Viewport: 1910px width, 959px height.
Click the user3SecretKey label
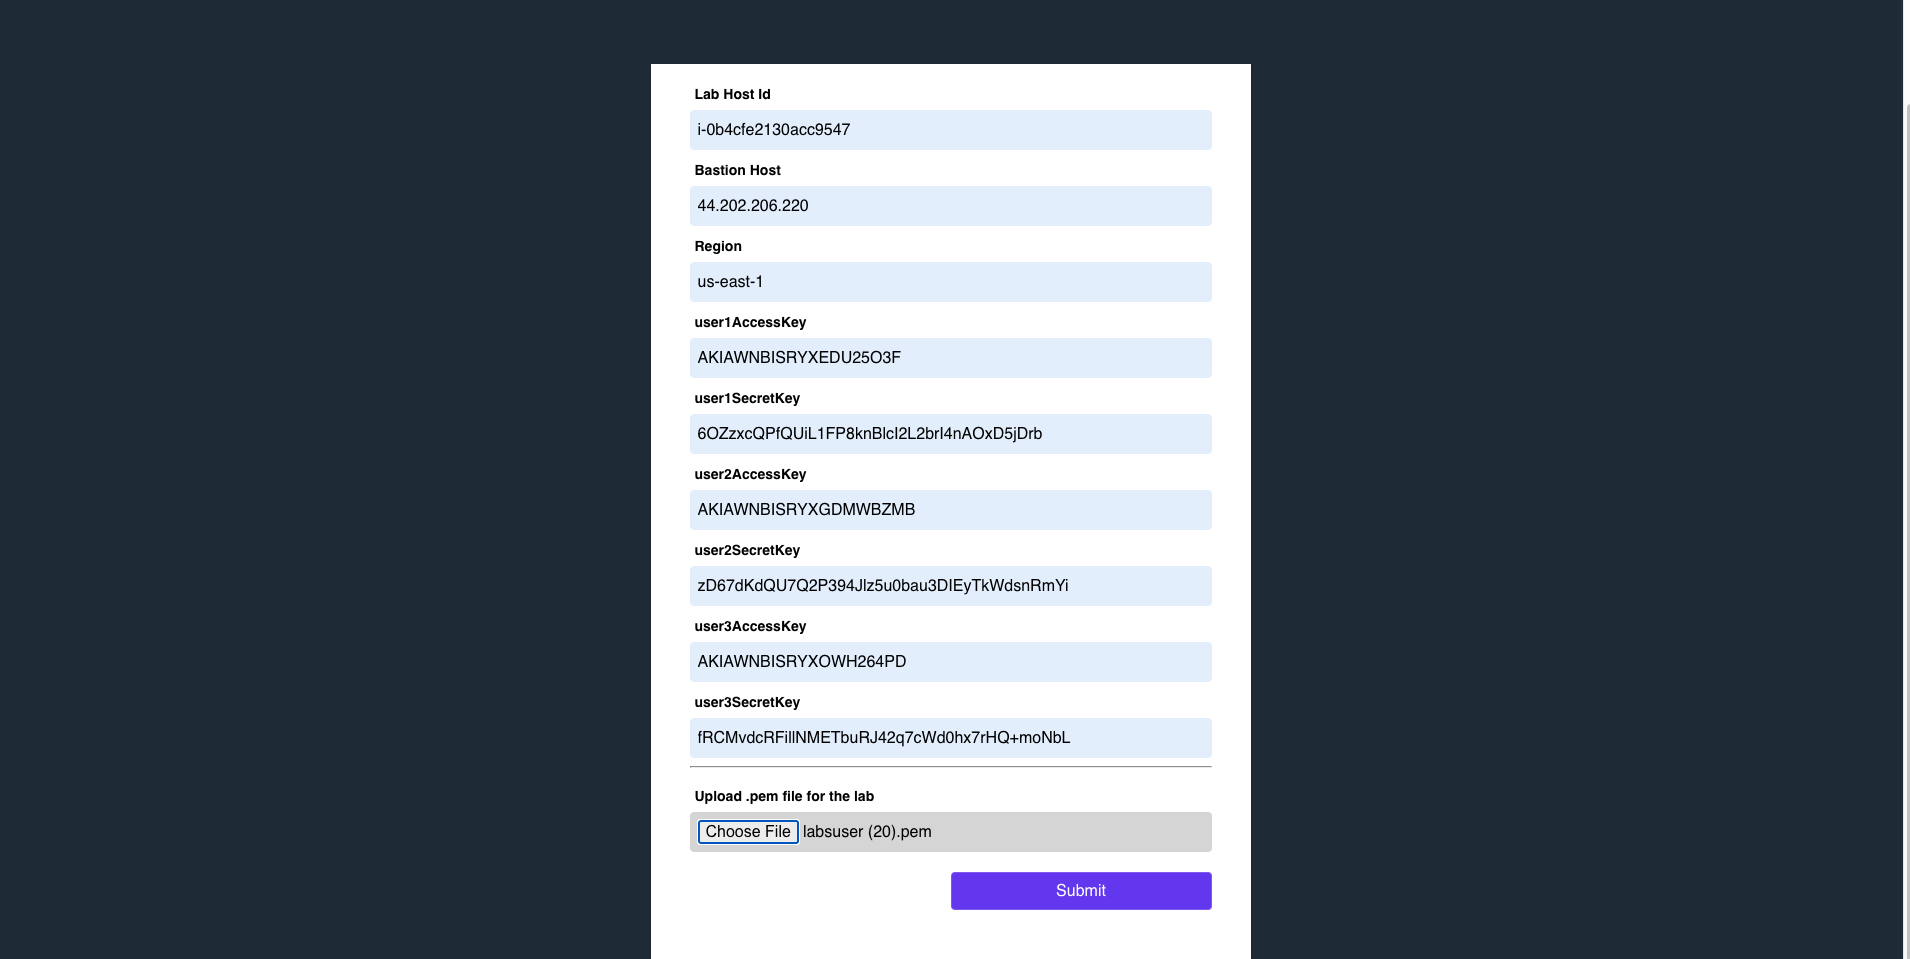click(x=747, y=702)
